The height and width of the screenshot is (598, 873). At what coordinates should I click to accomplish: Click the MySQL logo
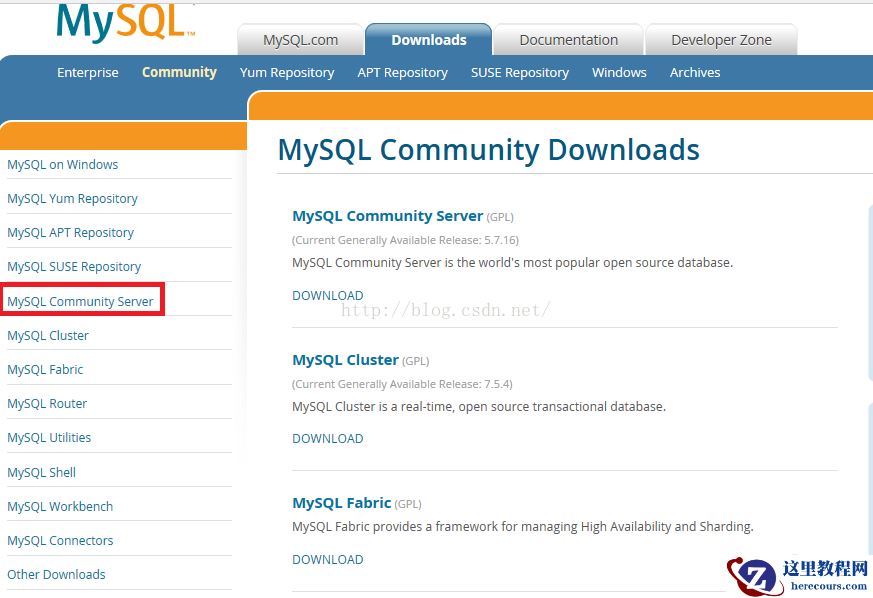coord(126,22)
